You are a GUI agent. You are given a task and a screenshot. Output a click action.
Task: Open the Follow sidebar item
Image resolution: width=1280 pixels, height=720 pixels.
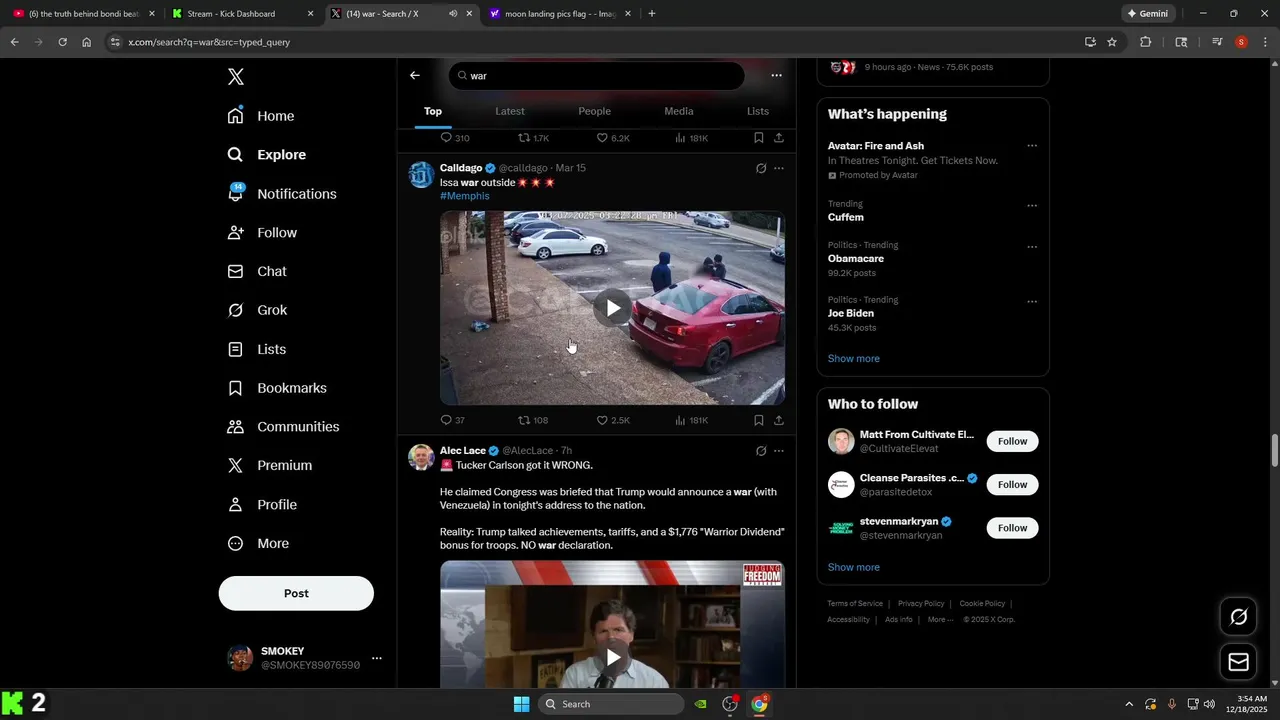click(x=262, y=233)
